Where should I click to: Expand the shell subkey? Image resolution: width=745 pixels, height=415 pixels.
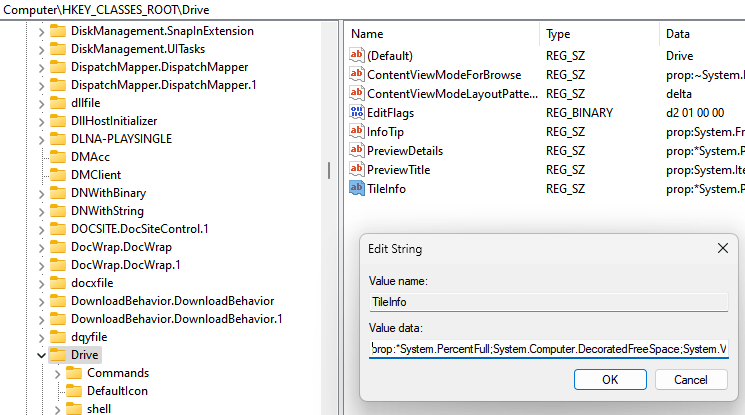(58, 409)
